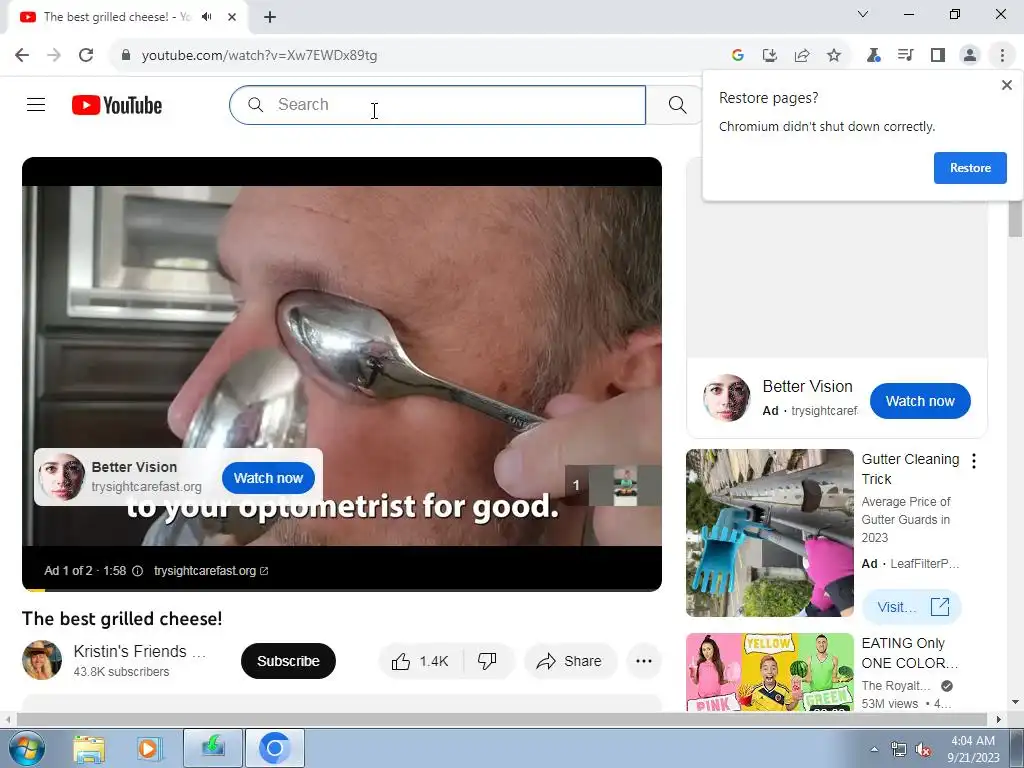
Task: Focus the YouTube Search input field
Action: (x=437, y=104)
